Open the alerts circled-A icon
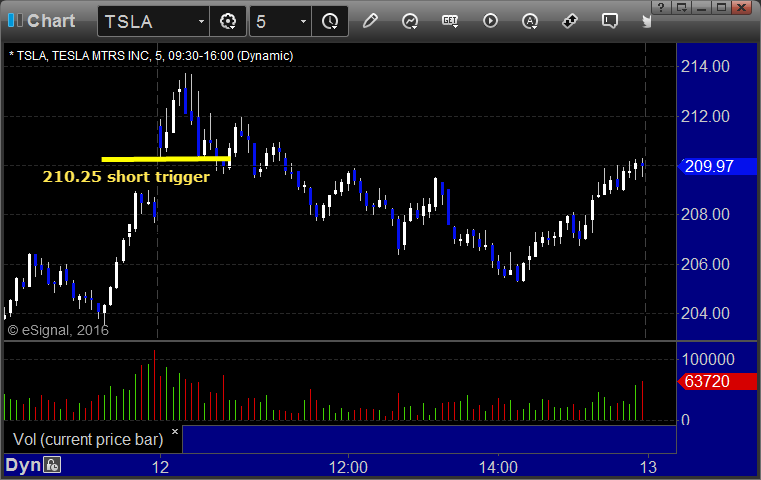Image resolution: width=761 pixels, height=480 pixels. (x=529, y=21)
